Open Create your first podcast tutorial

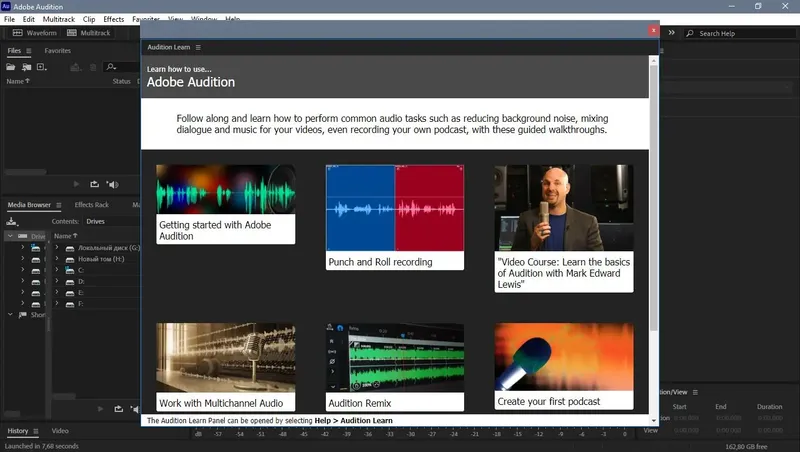(x=564, y=366)
